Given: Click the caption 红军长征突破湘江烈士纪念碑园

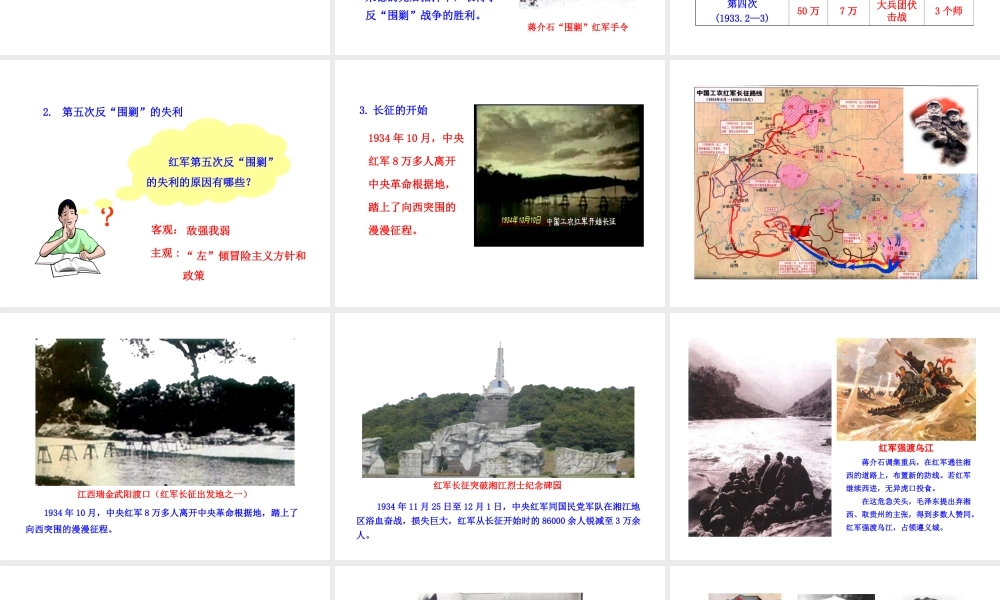Looking at the screenshot, I should point(497,485).
